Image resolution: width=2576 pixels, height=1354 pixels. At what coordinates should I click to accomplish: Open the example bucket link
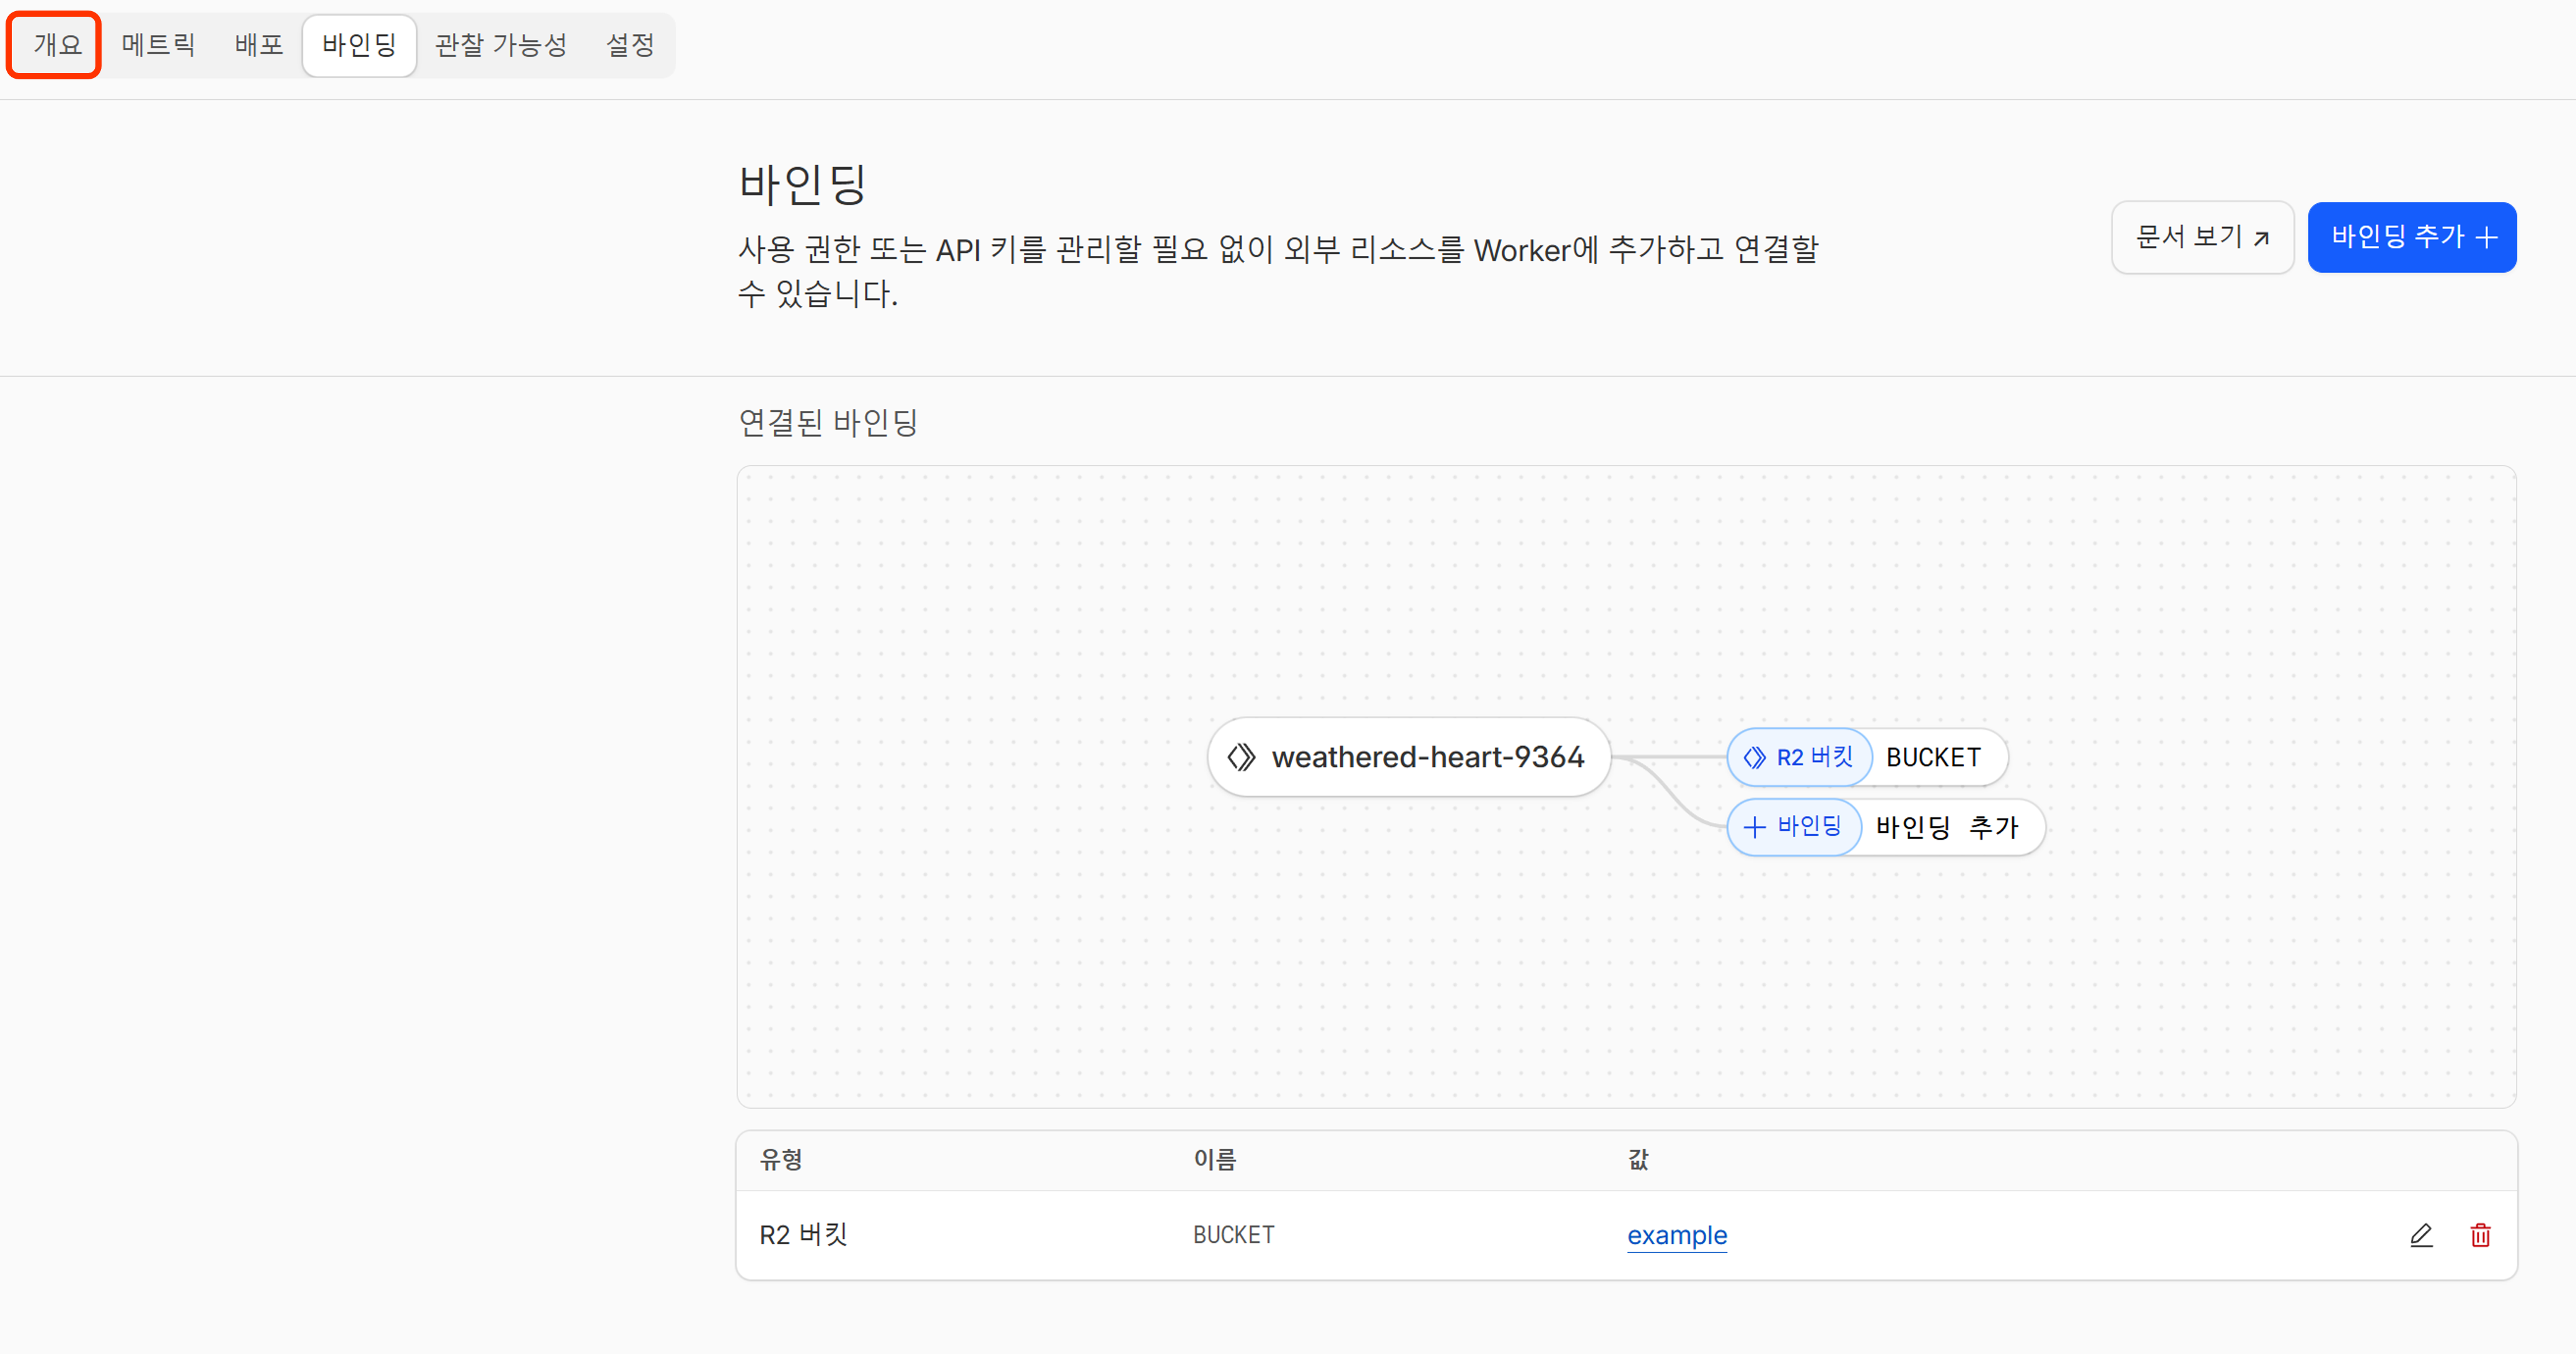tap(1676, 1235)
